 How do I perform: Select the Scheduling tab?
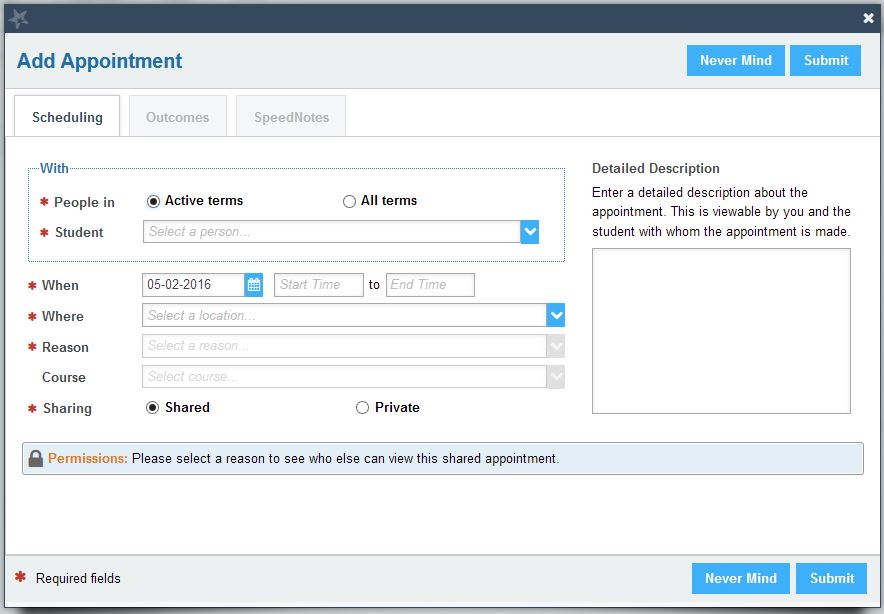[66, 116]
